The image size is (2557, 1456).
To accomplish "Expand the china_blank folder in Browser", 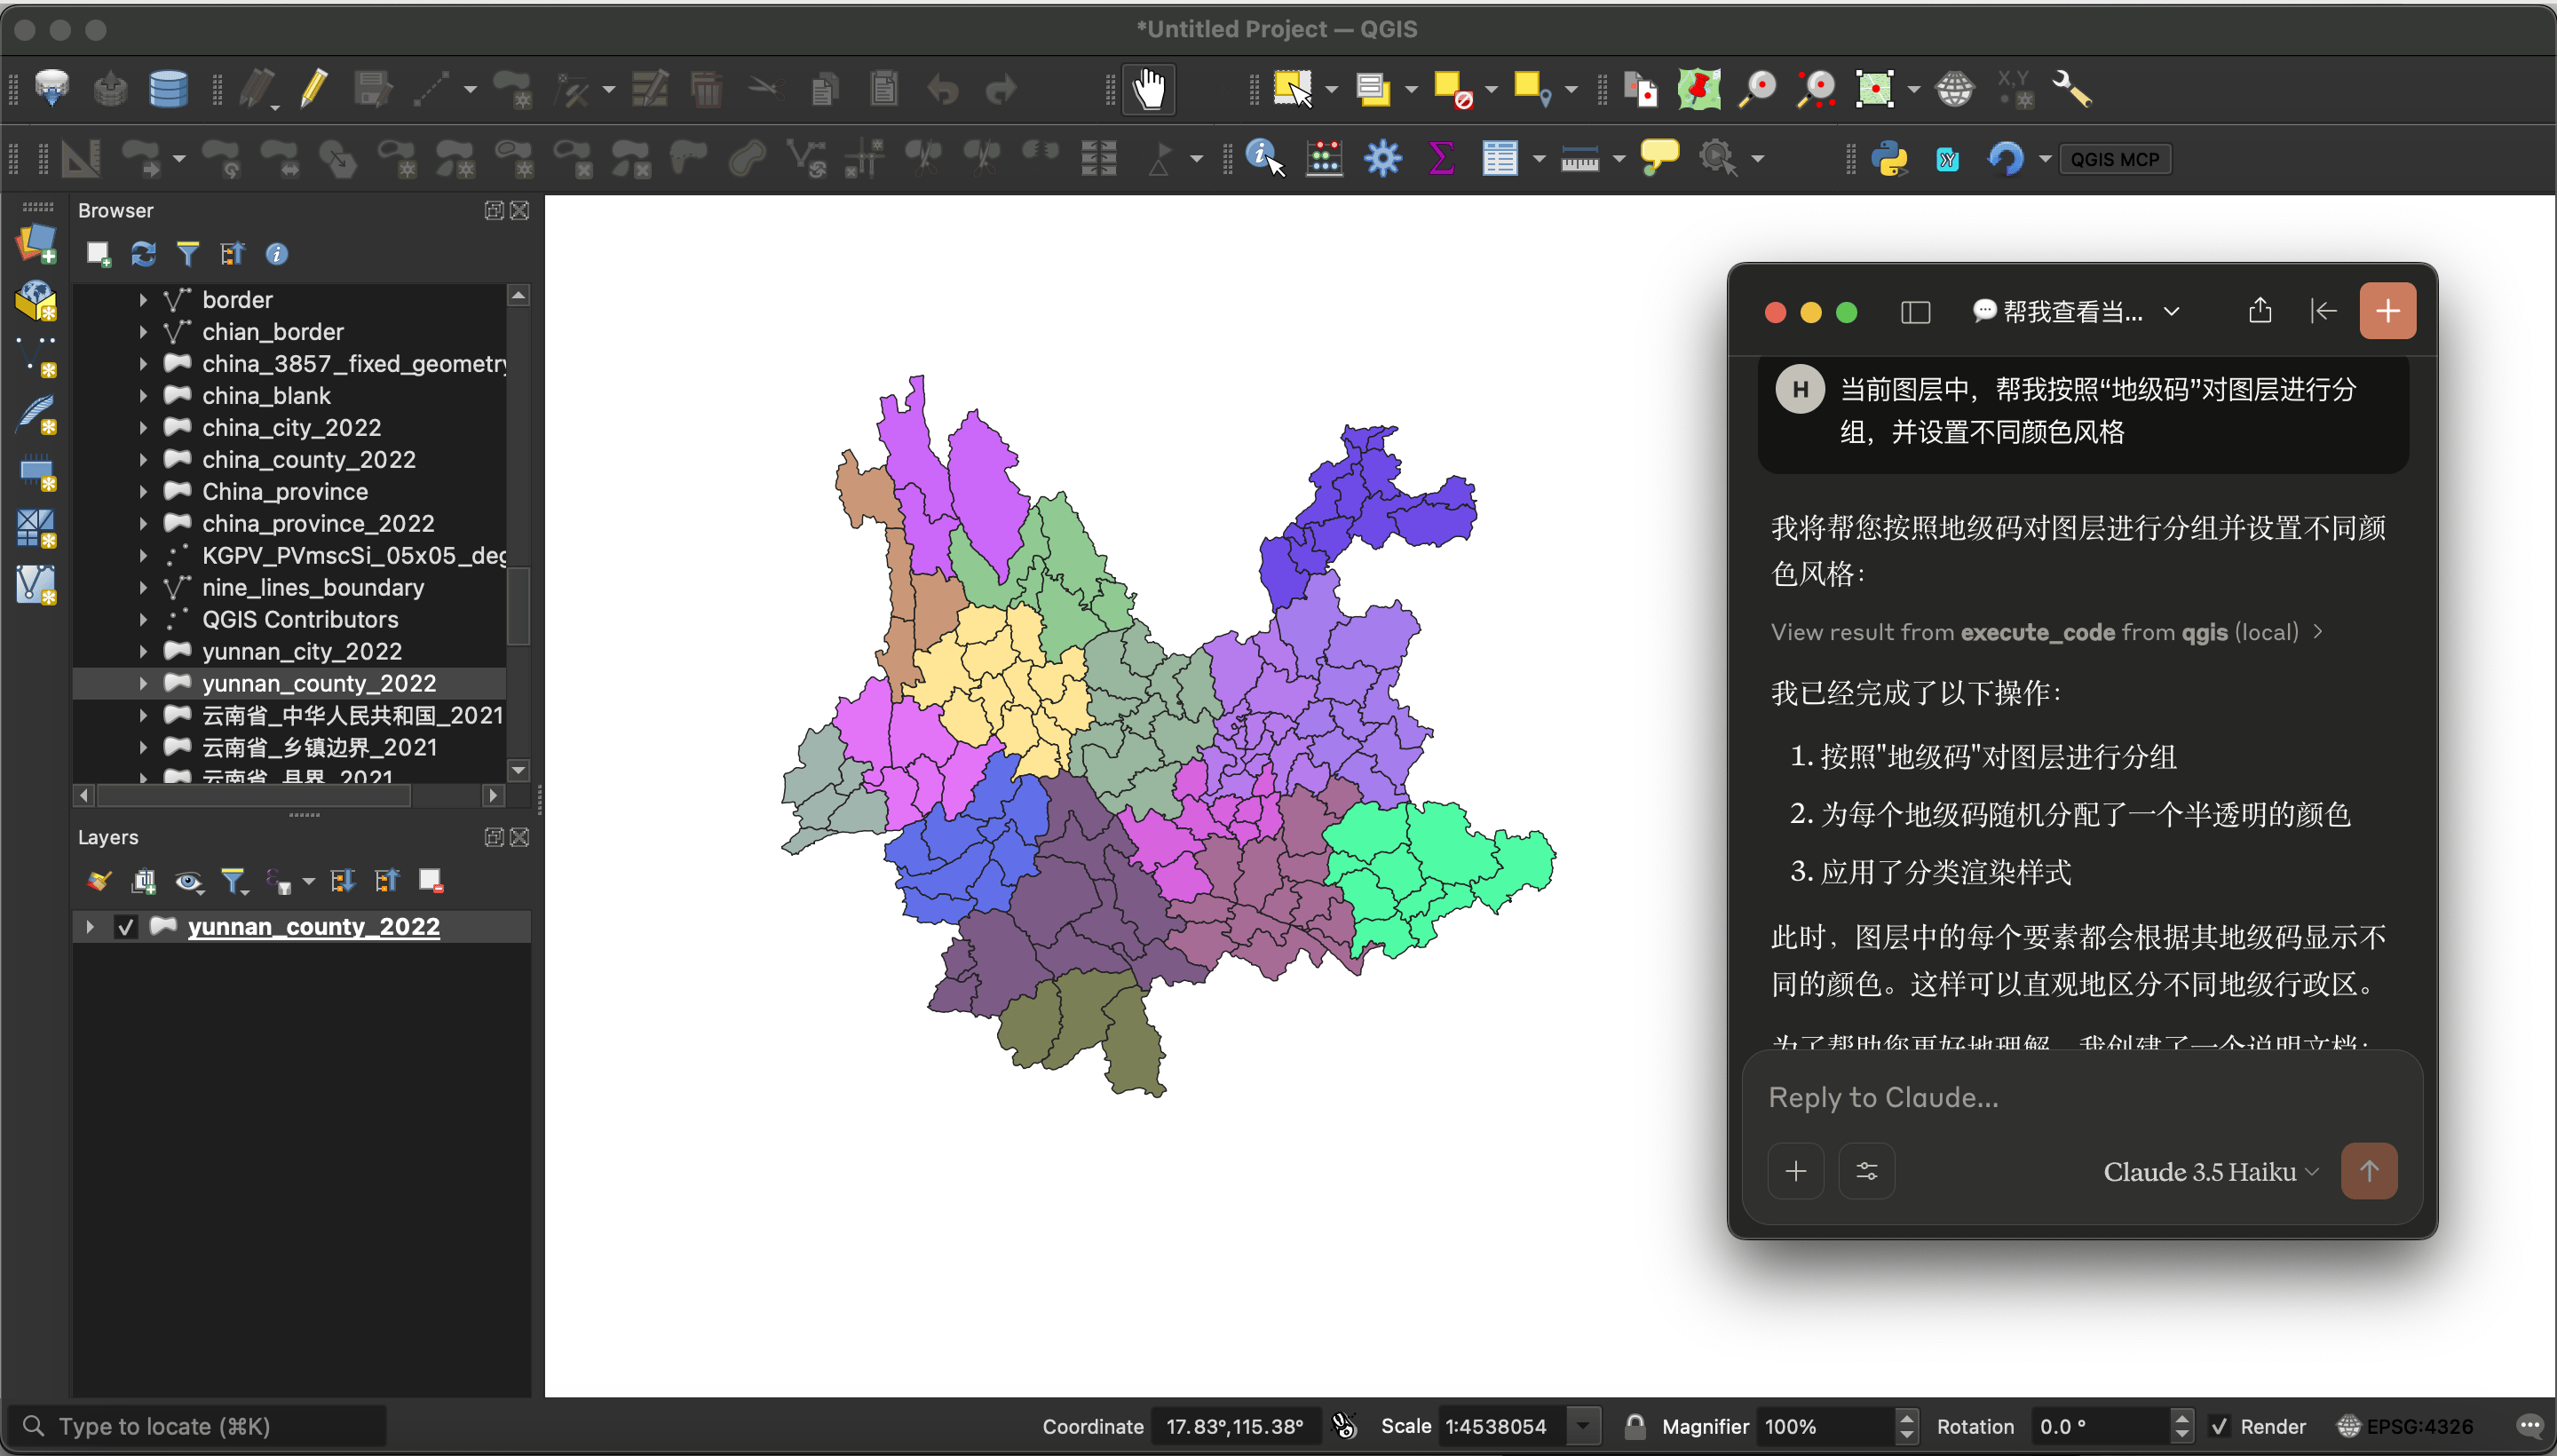I will [143, 395].
